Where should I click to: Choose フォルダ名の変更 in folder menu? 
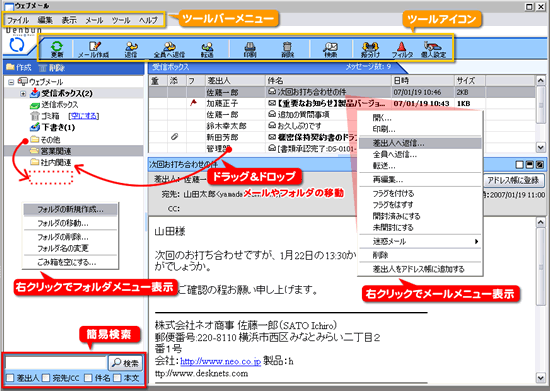70,248
